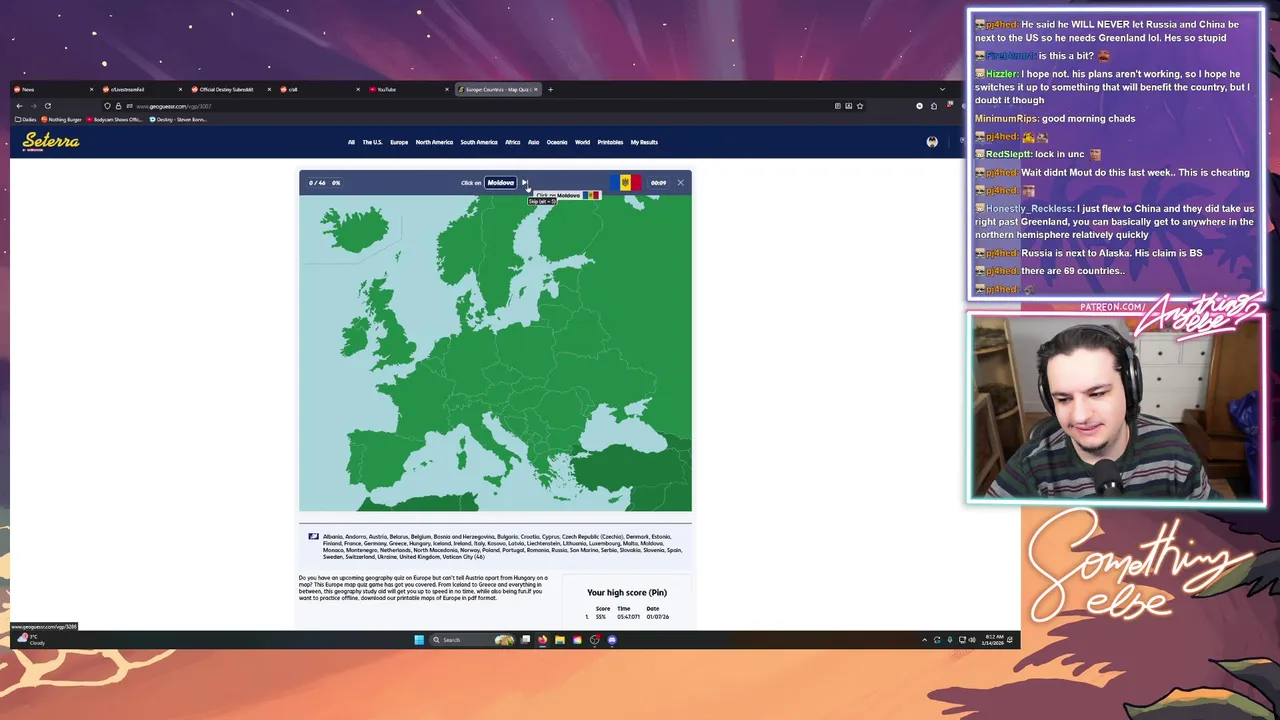Click the 55% high score entry
1280x720 pixels.
tap(601, 617)
